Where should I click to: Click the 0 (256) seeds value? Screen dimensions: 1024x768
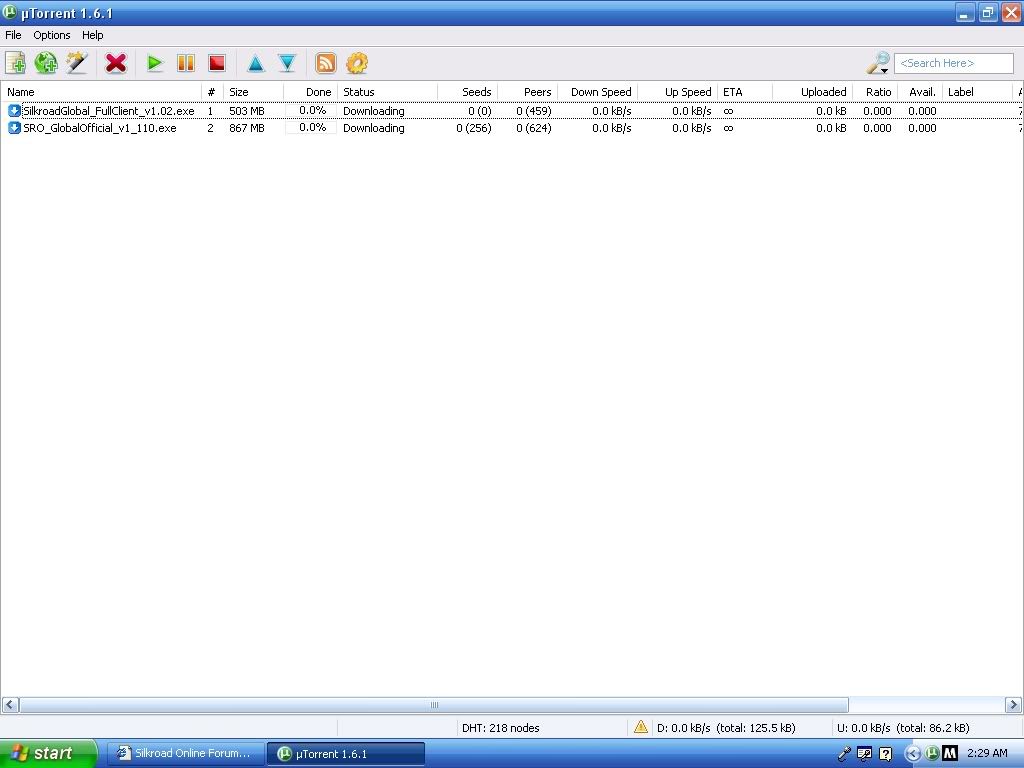tap(474, 128)
